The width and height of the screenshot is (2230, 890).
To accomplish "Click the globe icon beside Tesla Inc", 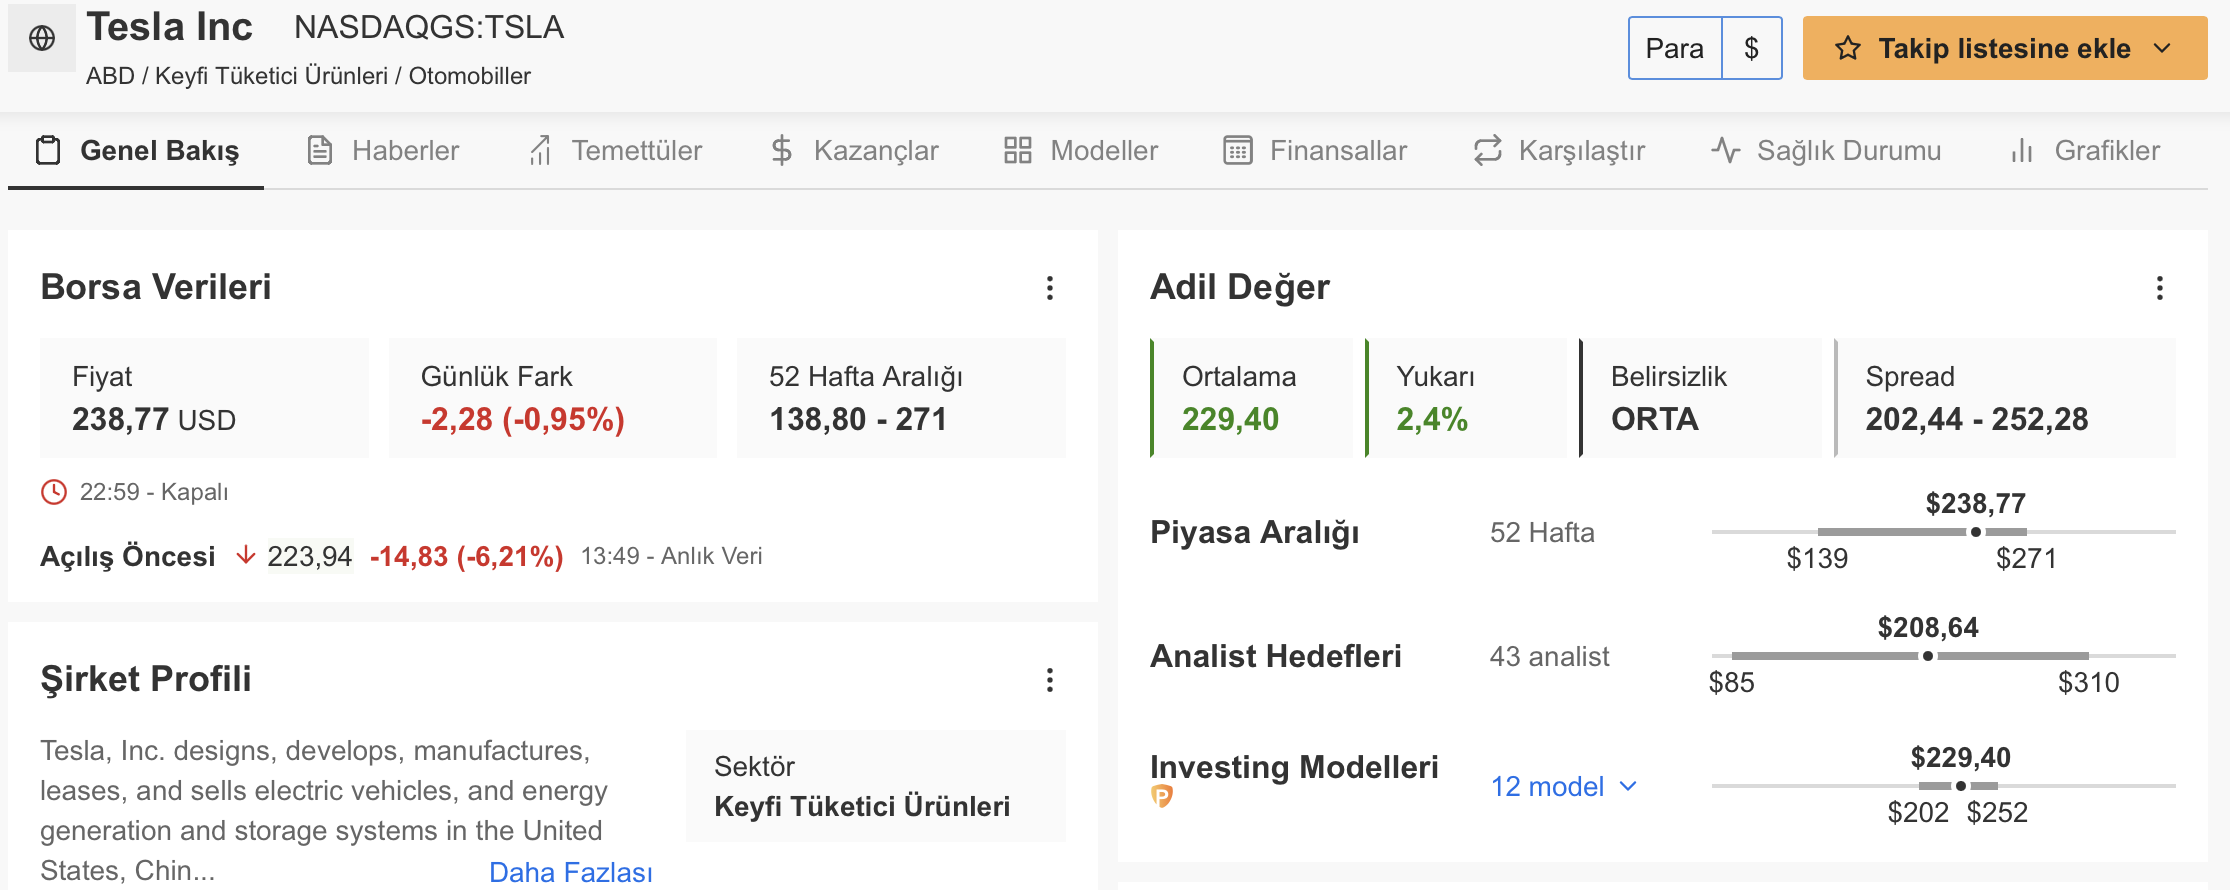I will click(42, 39).
